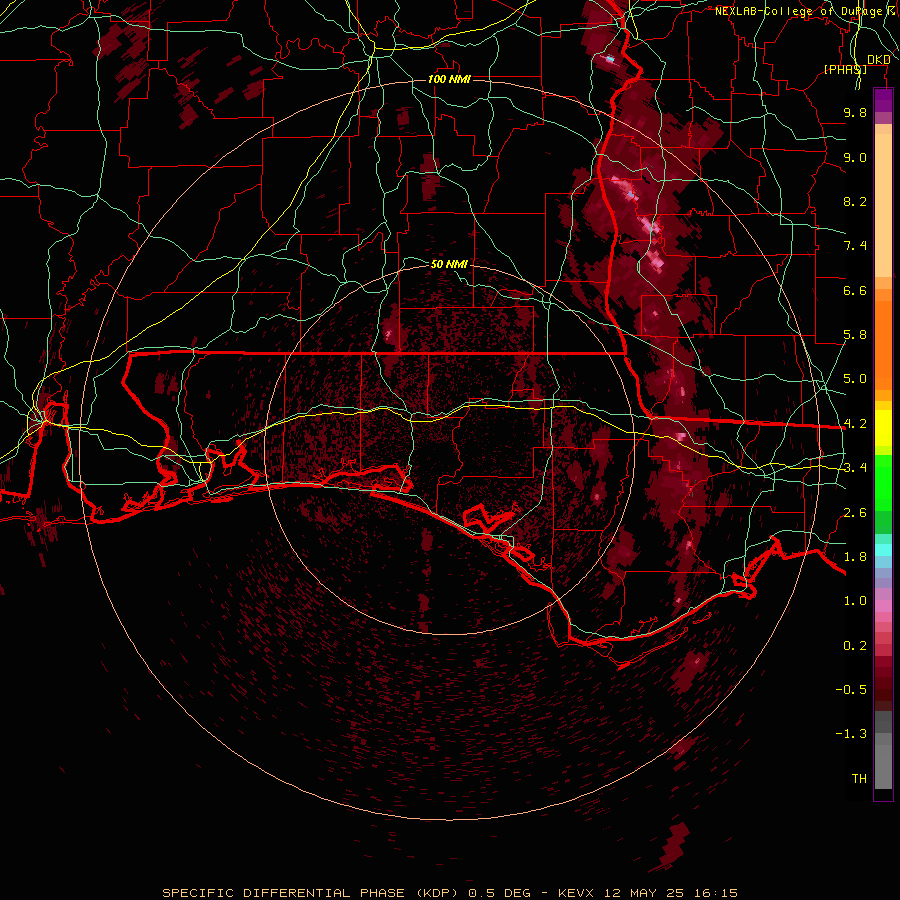900x900 pixels.
Task: Click the 6.6 value on the color scale
Action: tap(855, 290)
